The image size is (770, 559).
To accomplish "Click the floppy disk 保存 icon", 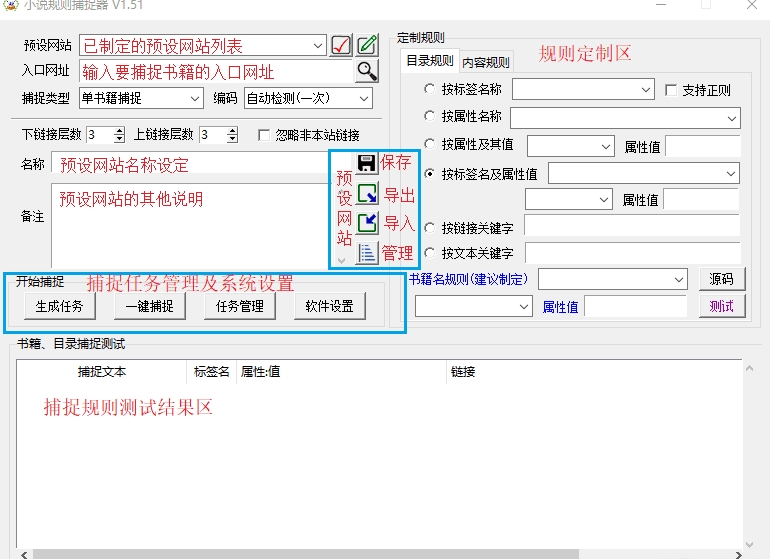I will [x=366, y=163].
